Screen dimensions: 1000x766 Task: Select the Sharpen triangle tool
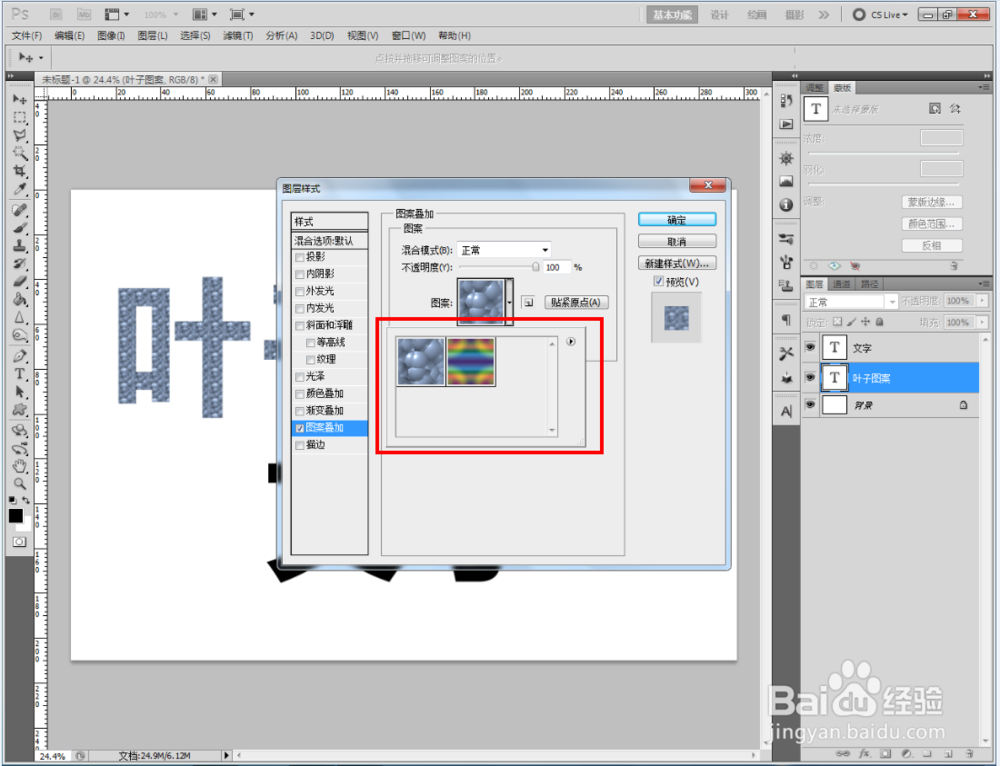(20, 317)
